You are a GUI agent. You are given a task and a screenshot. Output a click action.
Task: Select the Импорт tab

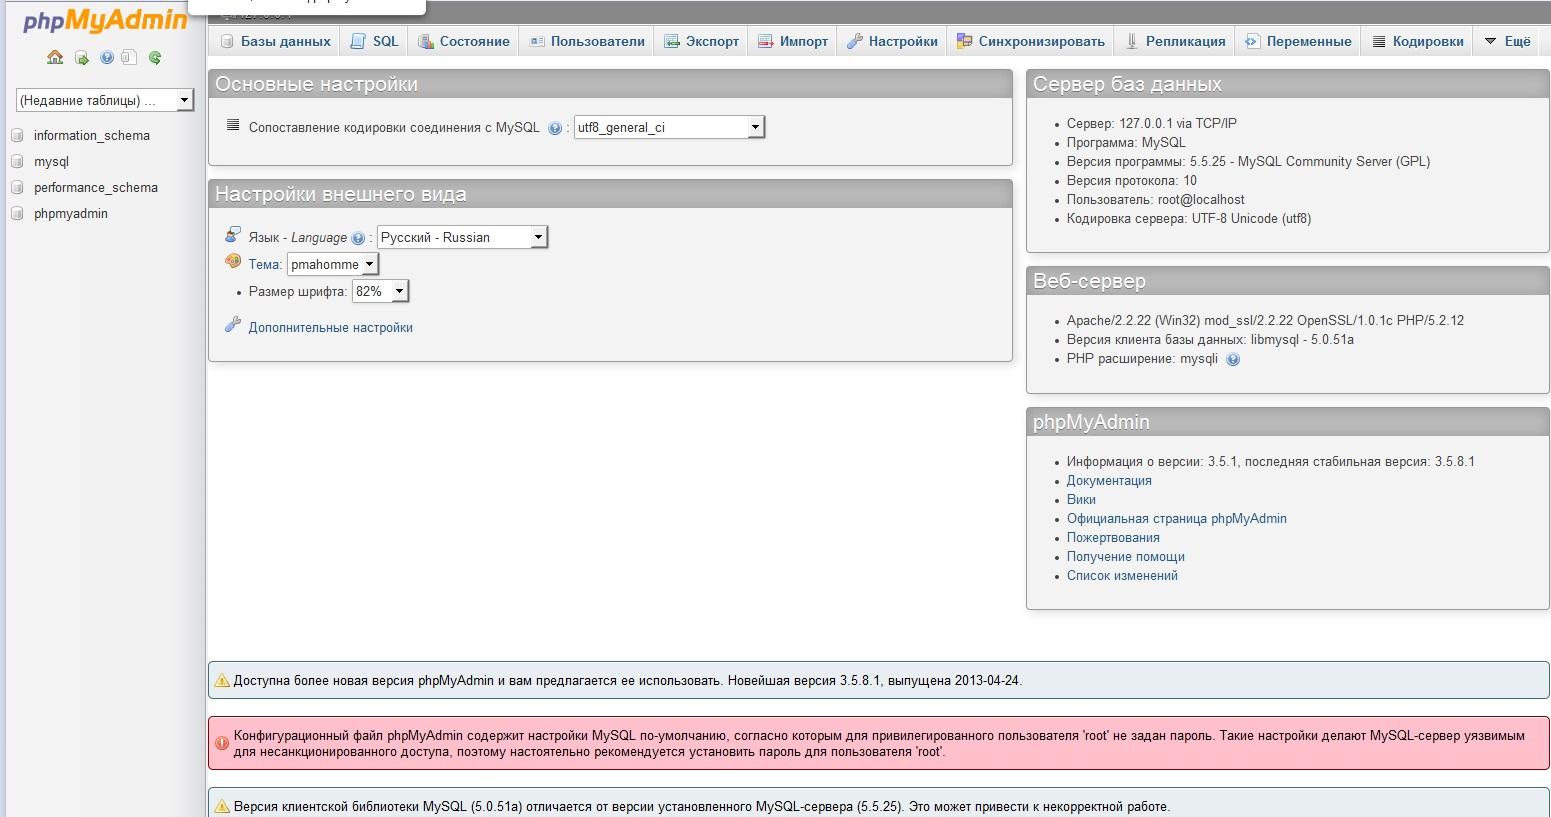(793, 41)
